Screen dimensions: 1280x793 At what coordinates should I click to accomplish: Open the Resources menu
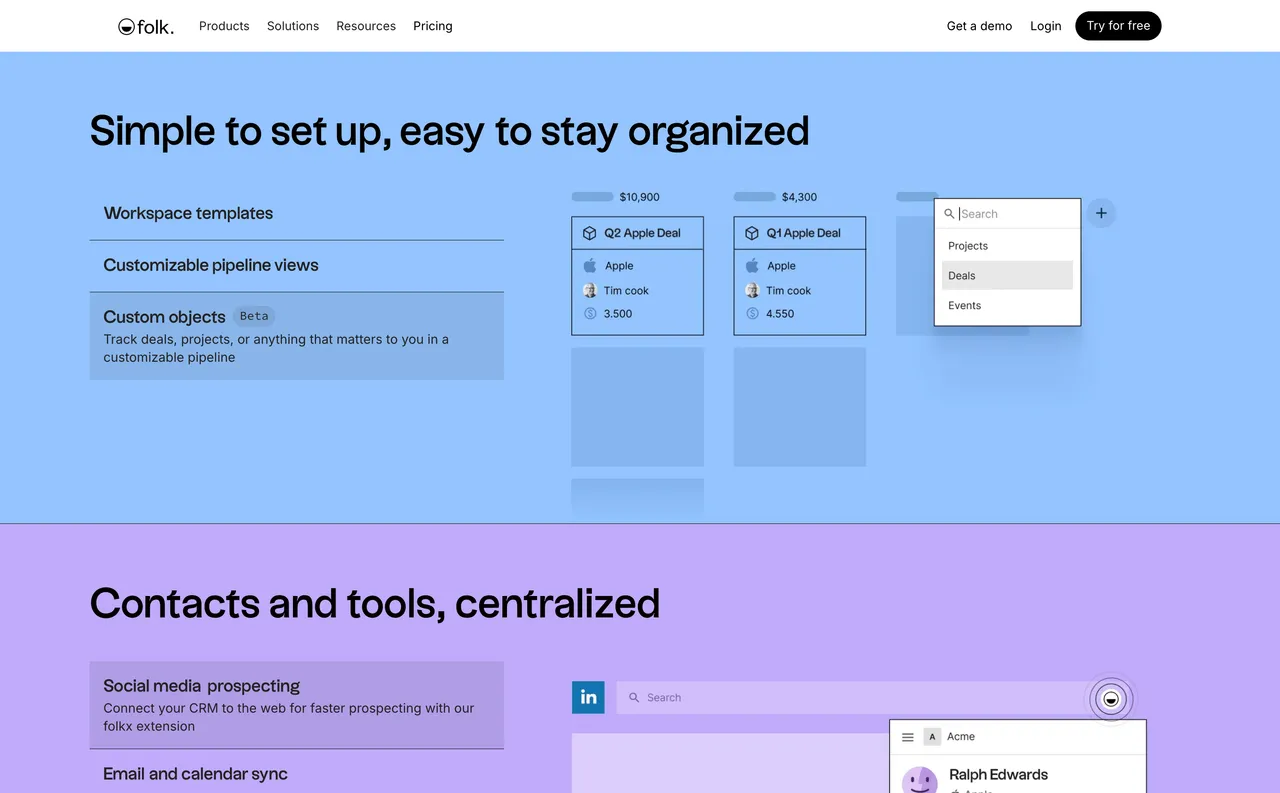(x=366, y=26)
